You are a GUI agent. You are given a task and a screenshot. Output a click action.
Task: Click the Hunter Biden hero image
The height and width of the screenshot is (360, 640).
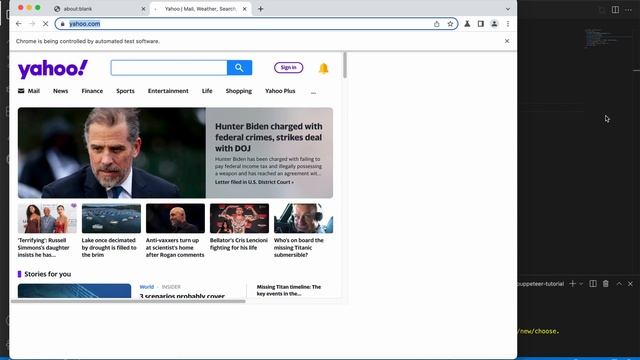tap(112, 153)
